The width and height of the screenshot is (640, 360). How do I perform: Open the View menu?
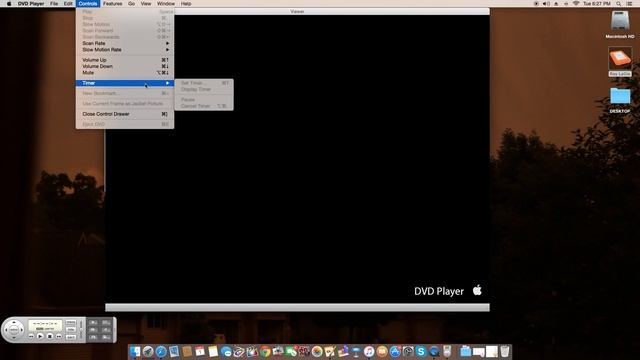pyautogui.click(x=146, y=4)
